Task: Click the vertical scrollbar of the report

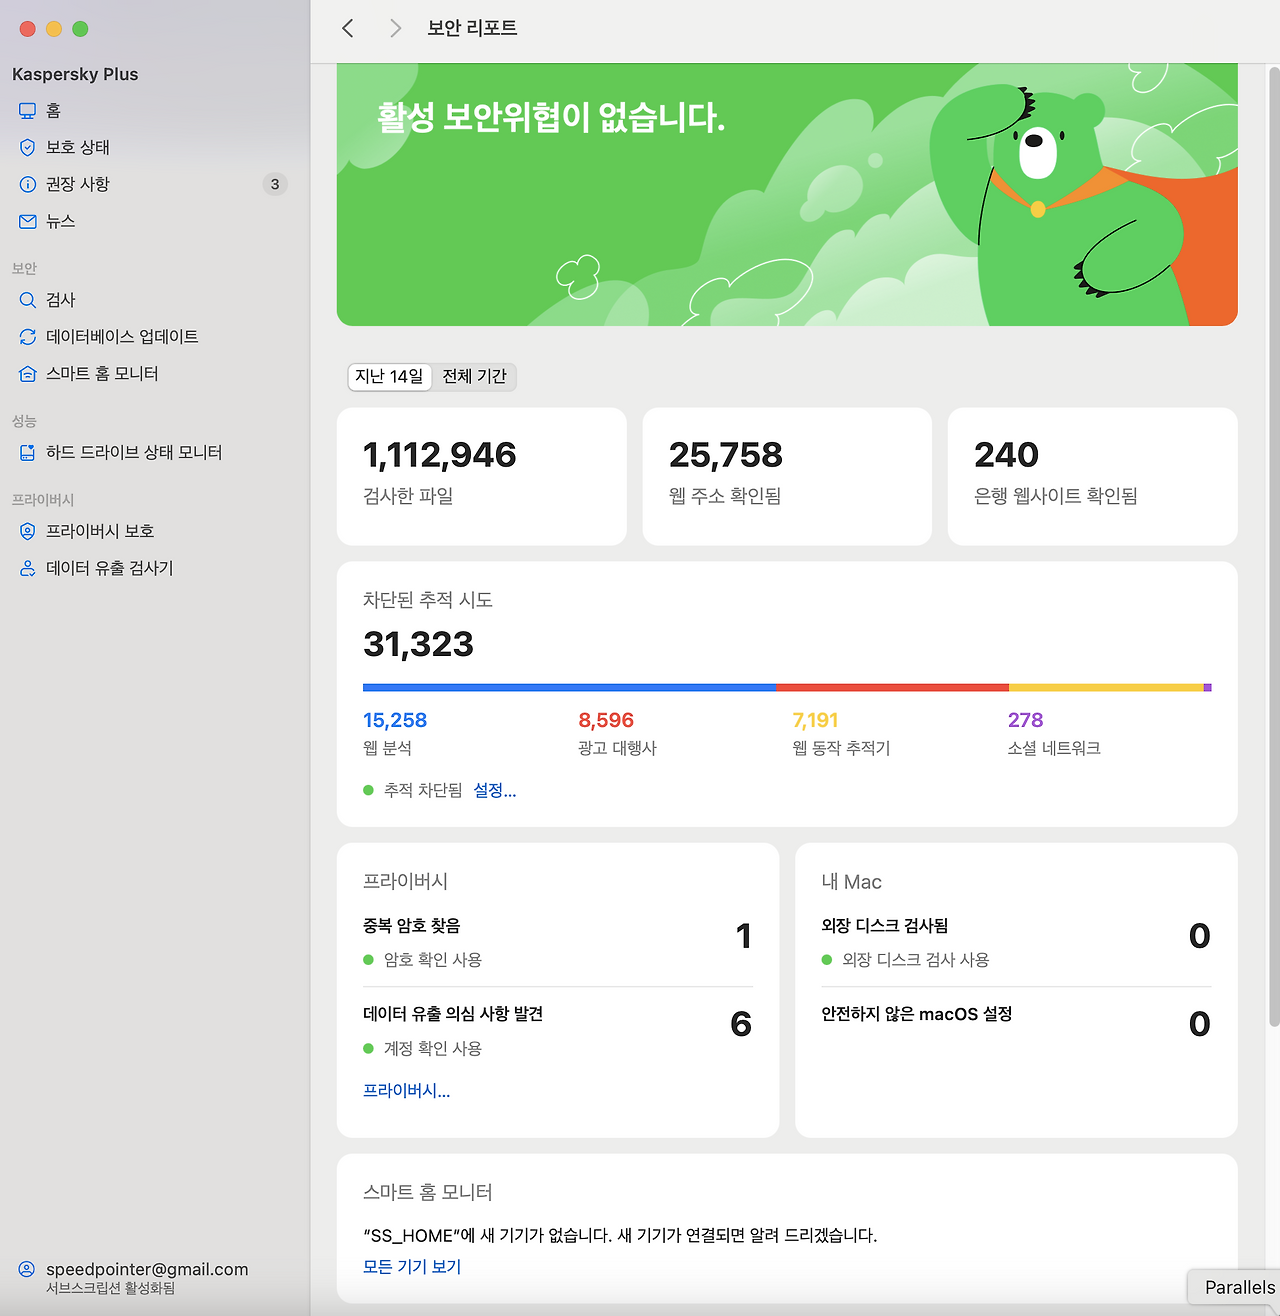Action: [x=1273, y=546]
